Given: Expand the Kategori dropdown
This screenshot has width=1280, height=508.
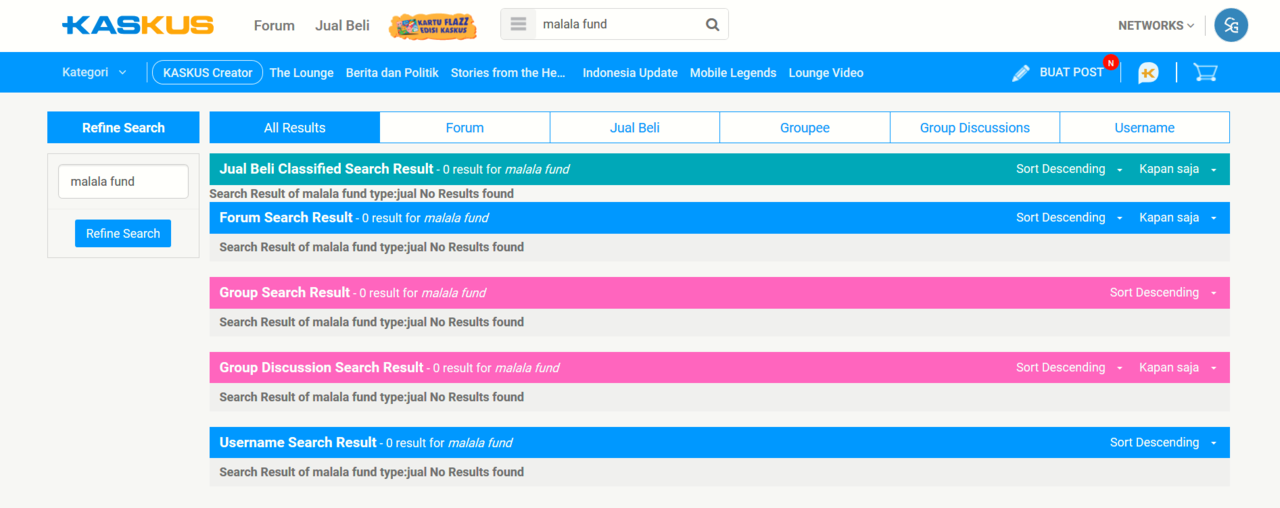Looking at the screenshot, I should [94, 72].
